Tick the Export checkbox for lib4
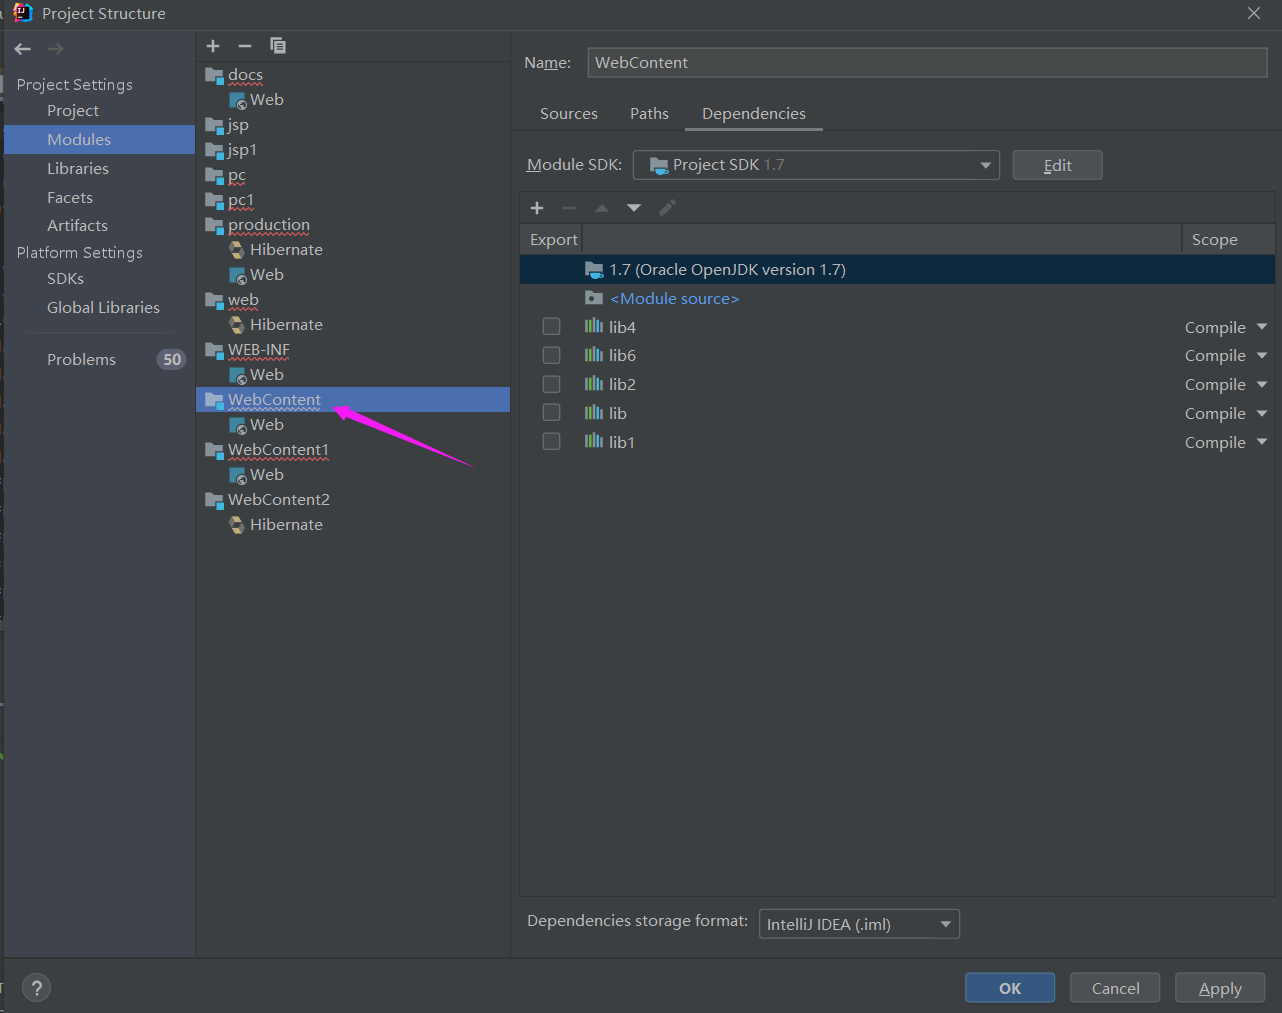Screen dimensions: 1282x1013 (551, 326)
